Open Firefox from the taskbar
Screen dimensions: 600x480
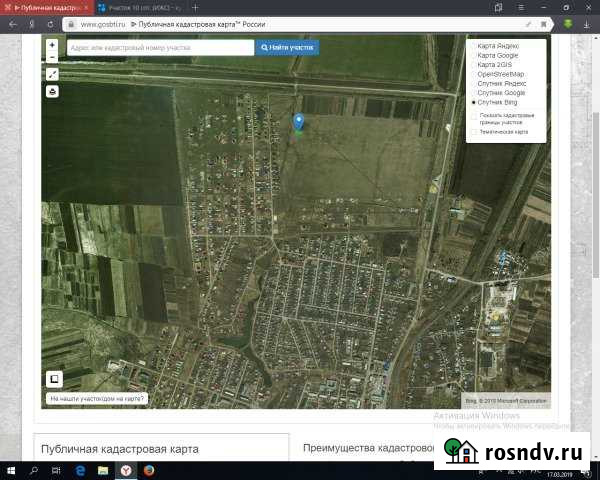148,469
